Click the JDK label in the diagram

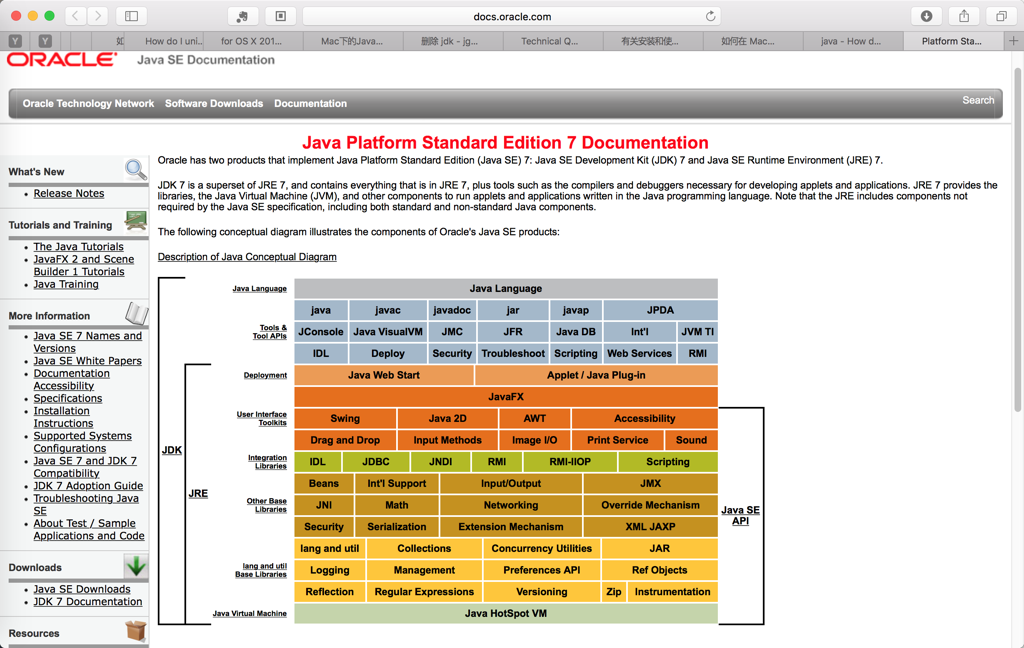pyautogui.click(x=172, y=450)
